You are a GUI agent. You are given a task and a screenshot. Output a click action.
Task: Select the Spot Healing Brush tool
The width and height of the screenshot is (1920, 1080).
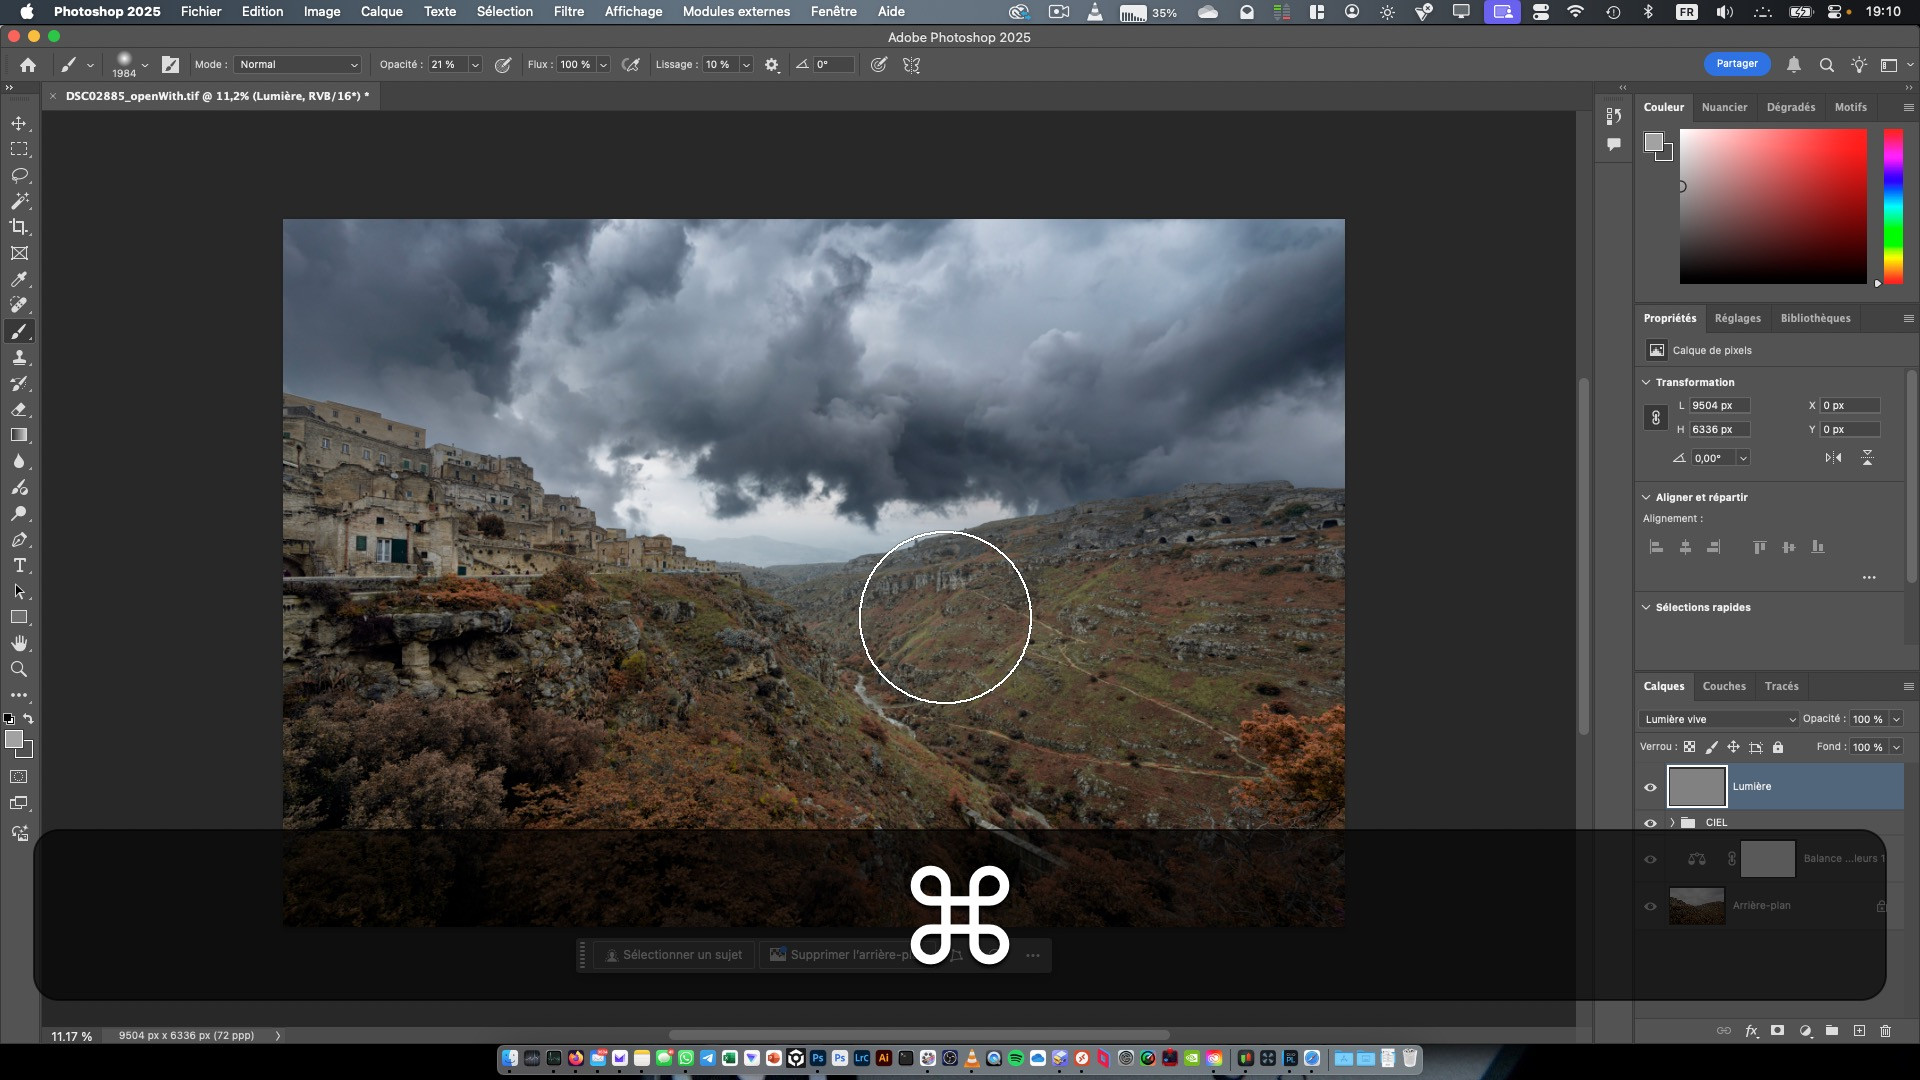pyautogui.click(x=19, y=305)
